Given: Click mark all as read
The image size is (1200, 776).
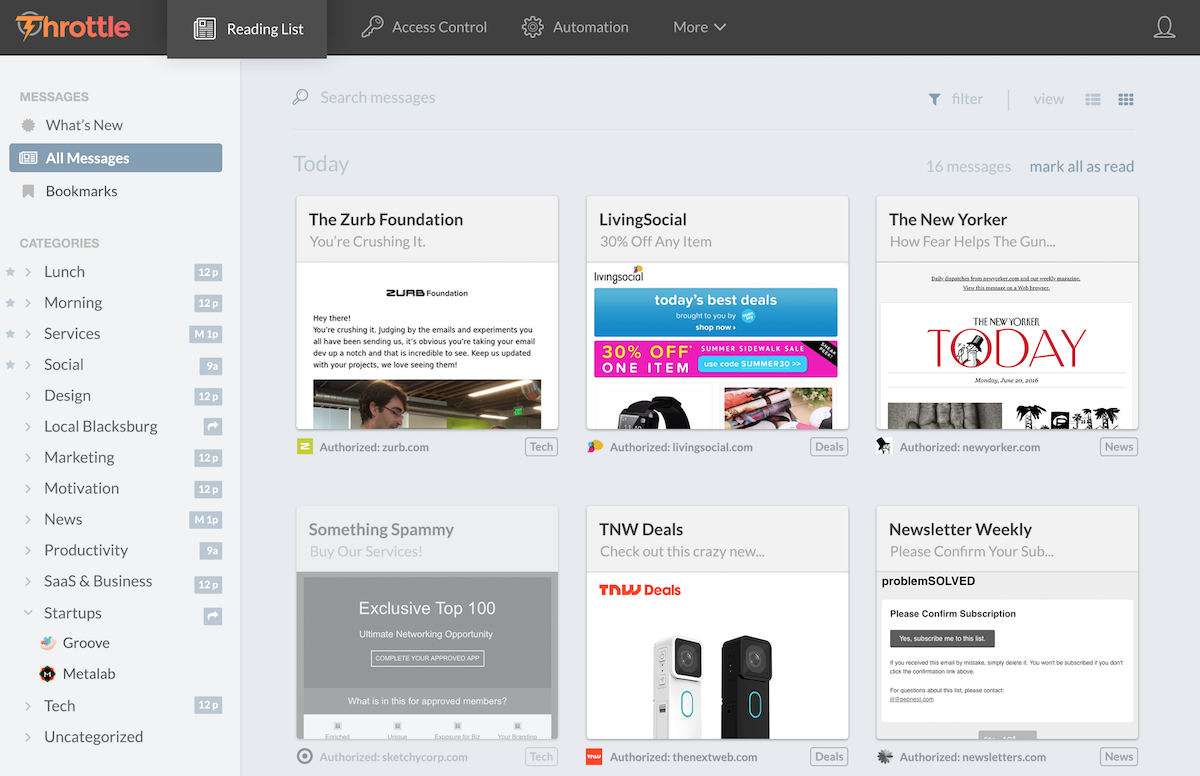Looking at the screenshot, I should [1082, 167].
